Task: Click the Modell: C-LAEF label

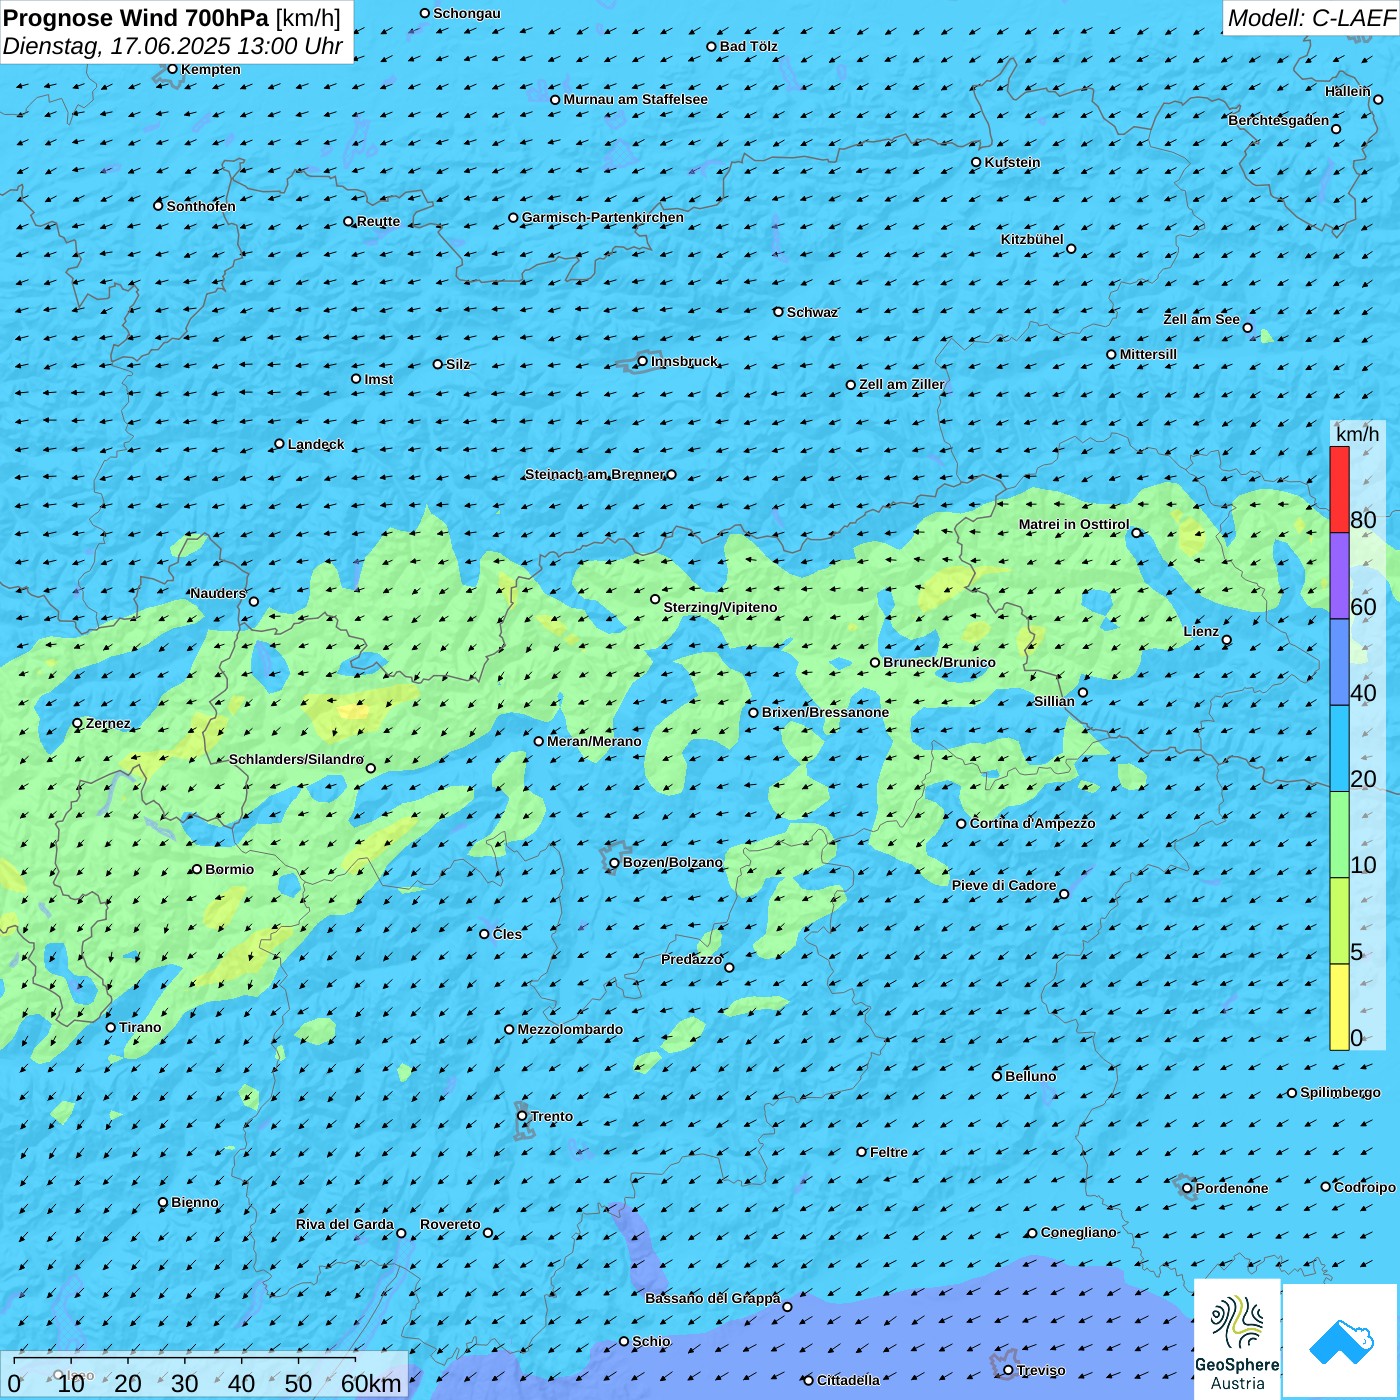Action: click(1311, 17)
